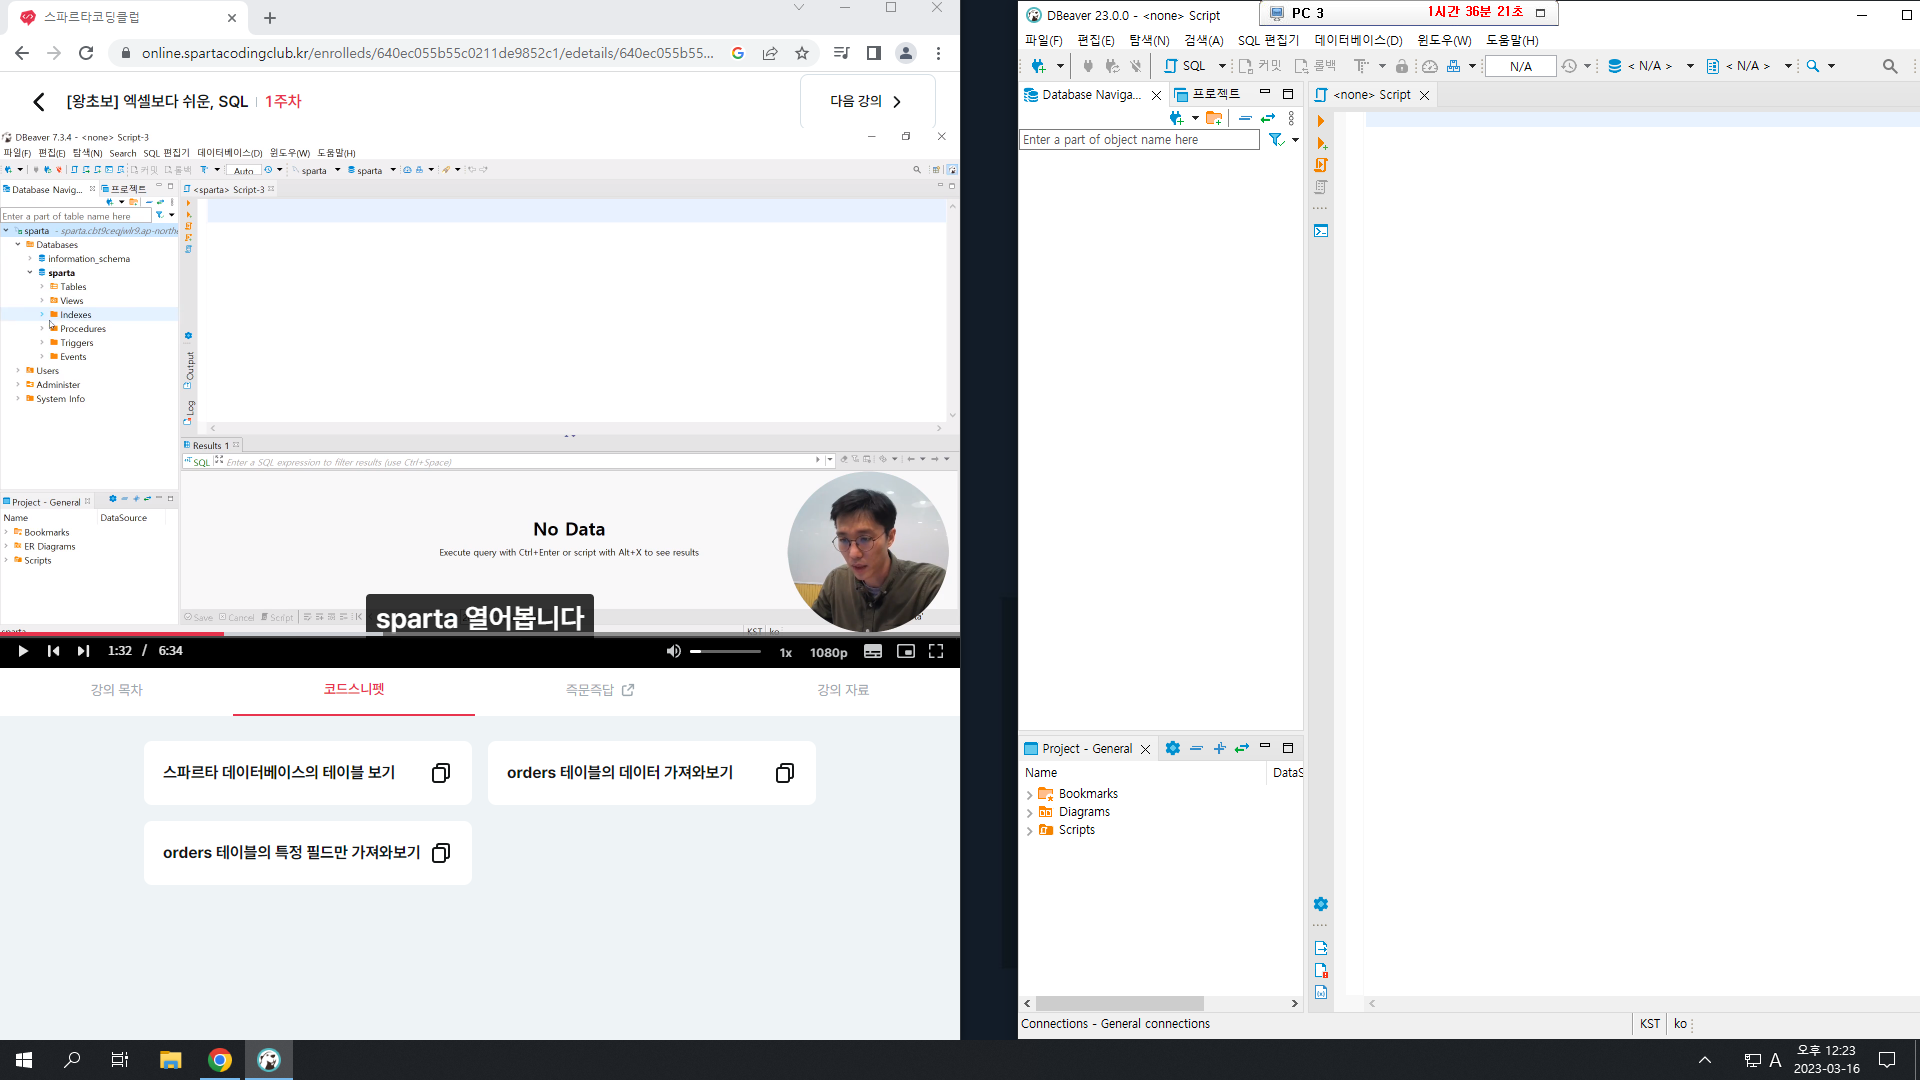Open the 1x playback speed selector
This screenshot has width=1920, height=1080.
click(x=786, y=653)
